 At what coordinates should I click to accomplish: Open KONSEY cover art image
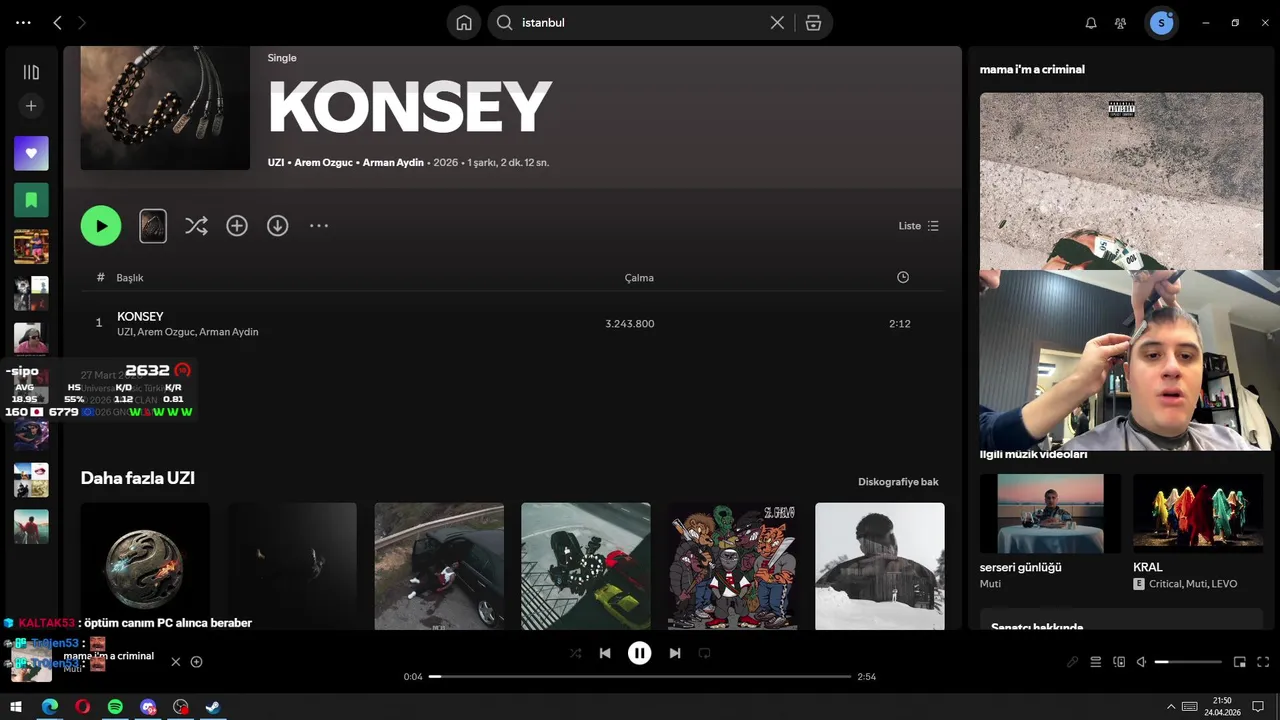(x=165, y=108)
